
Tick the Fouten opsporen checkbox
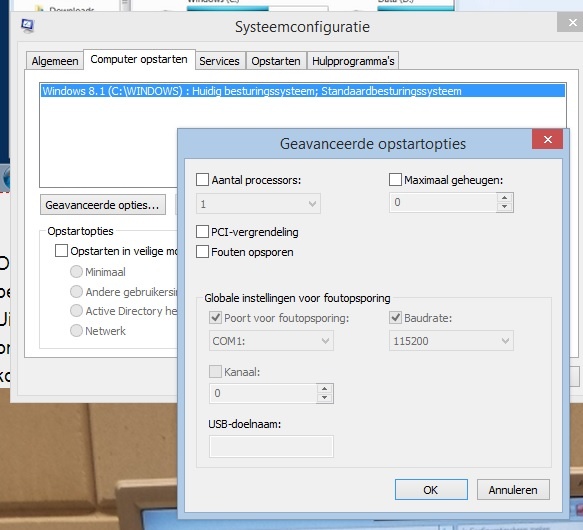click(x=202, y=252)
